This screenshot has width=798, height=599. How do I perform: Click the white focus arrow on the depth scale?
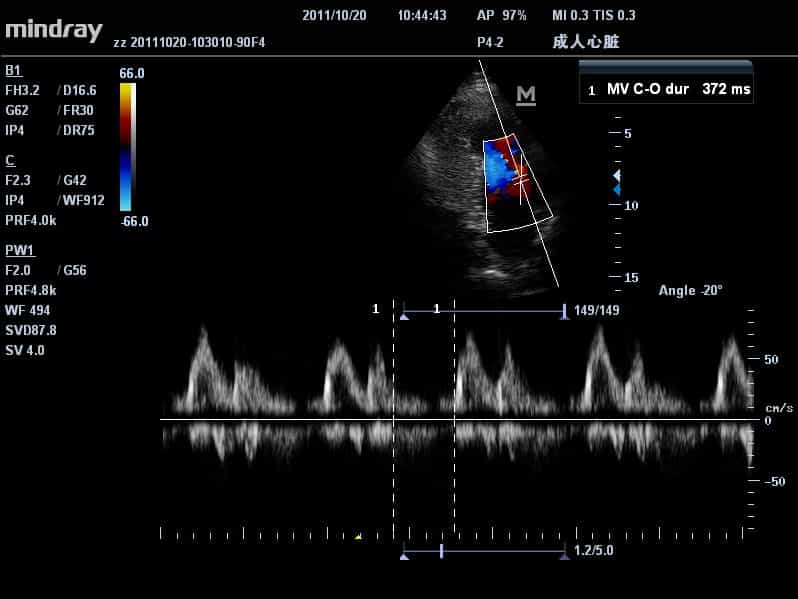pyautogui.click(x=617, y=176)
